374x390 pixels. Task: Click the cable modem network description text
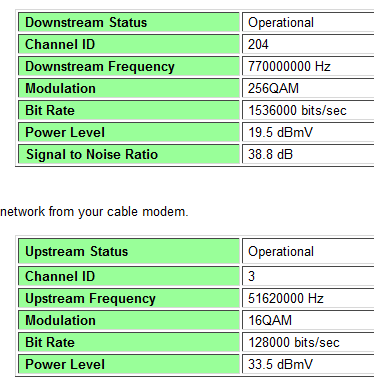[x=94, y=212]
